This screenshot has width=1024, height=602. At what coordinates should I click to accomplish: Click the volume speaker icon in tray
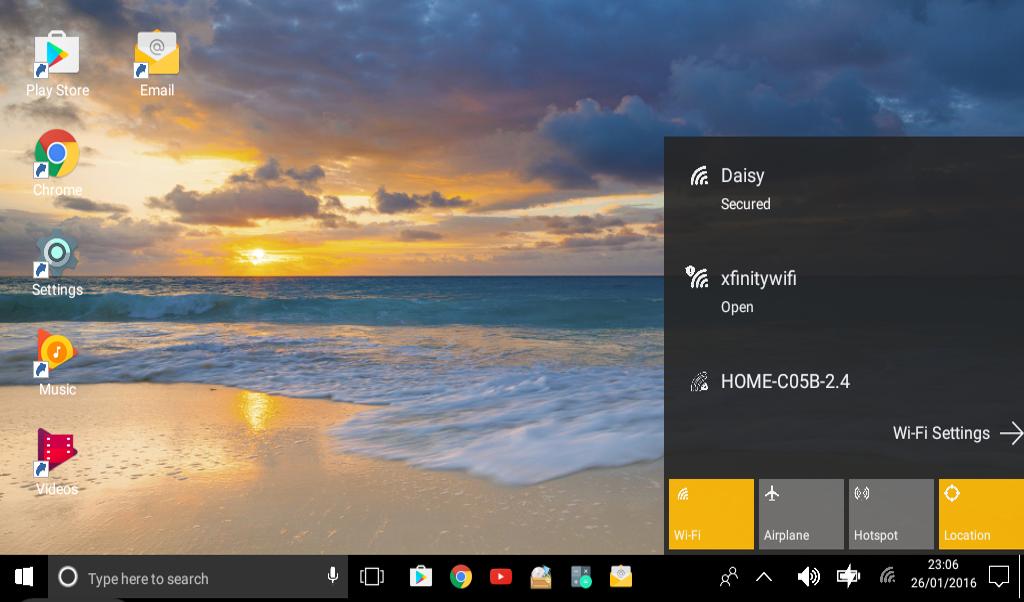click(808, 577)
